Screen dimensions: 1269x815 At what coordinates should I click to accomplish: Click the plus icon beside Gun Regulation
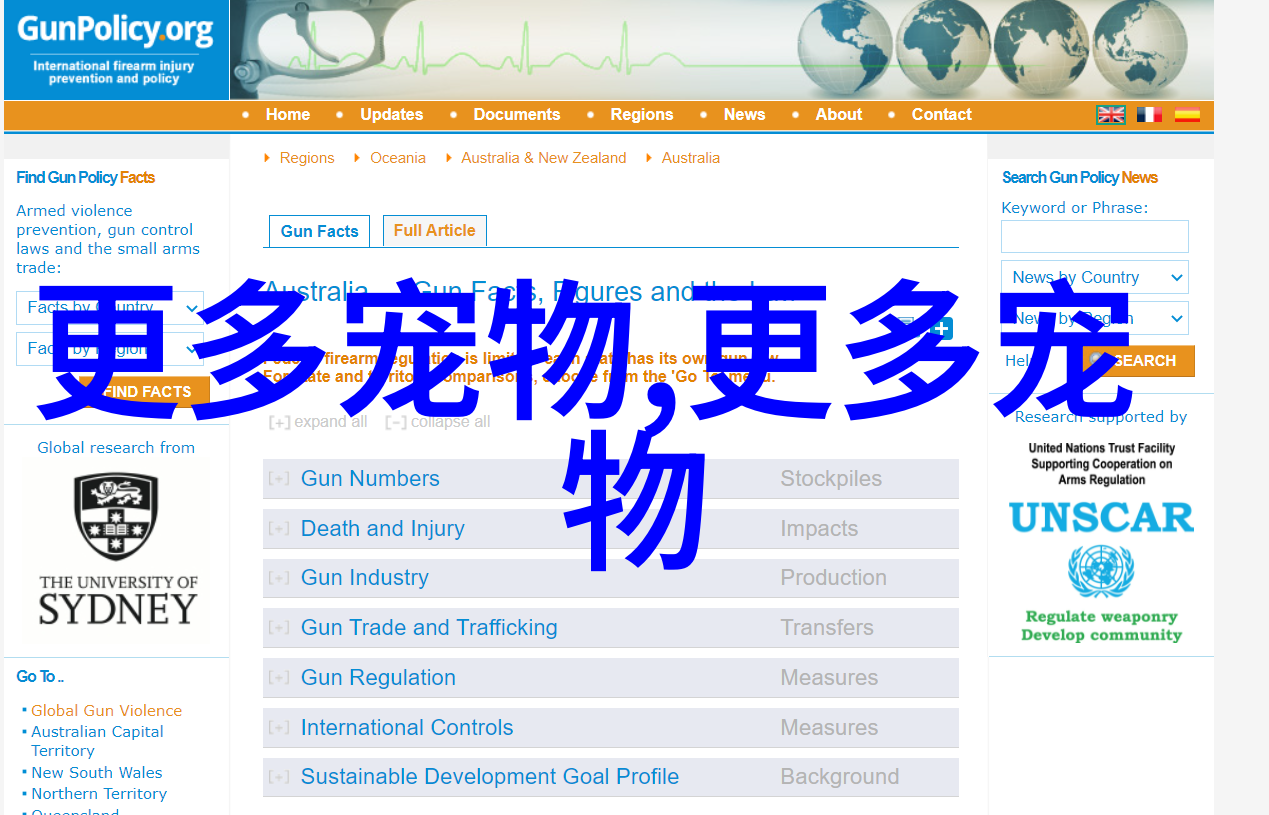click(279, 678)
